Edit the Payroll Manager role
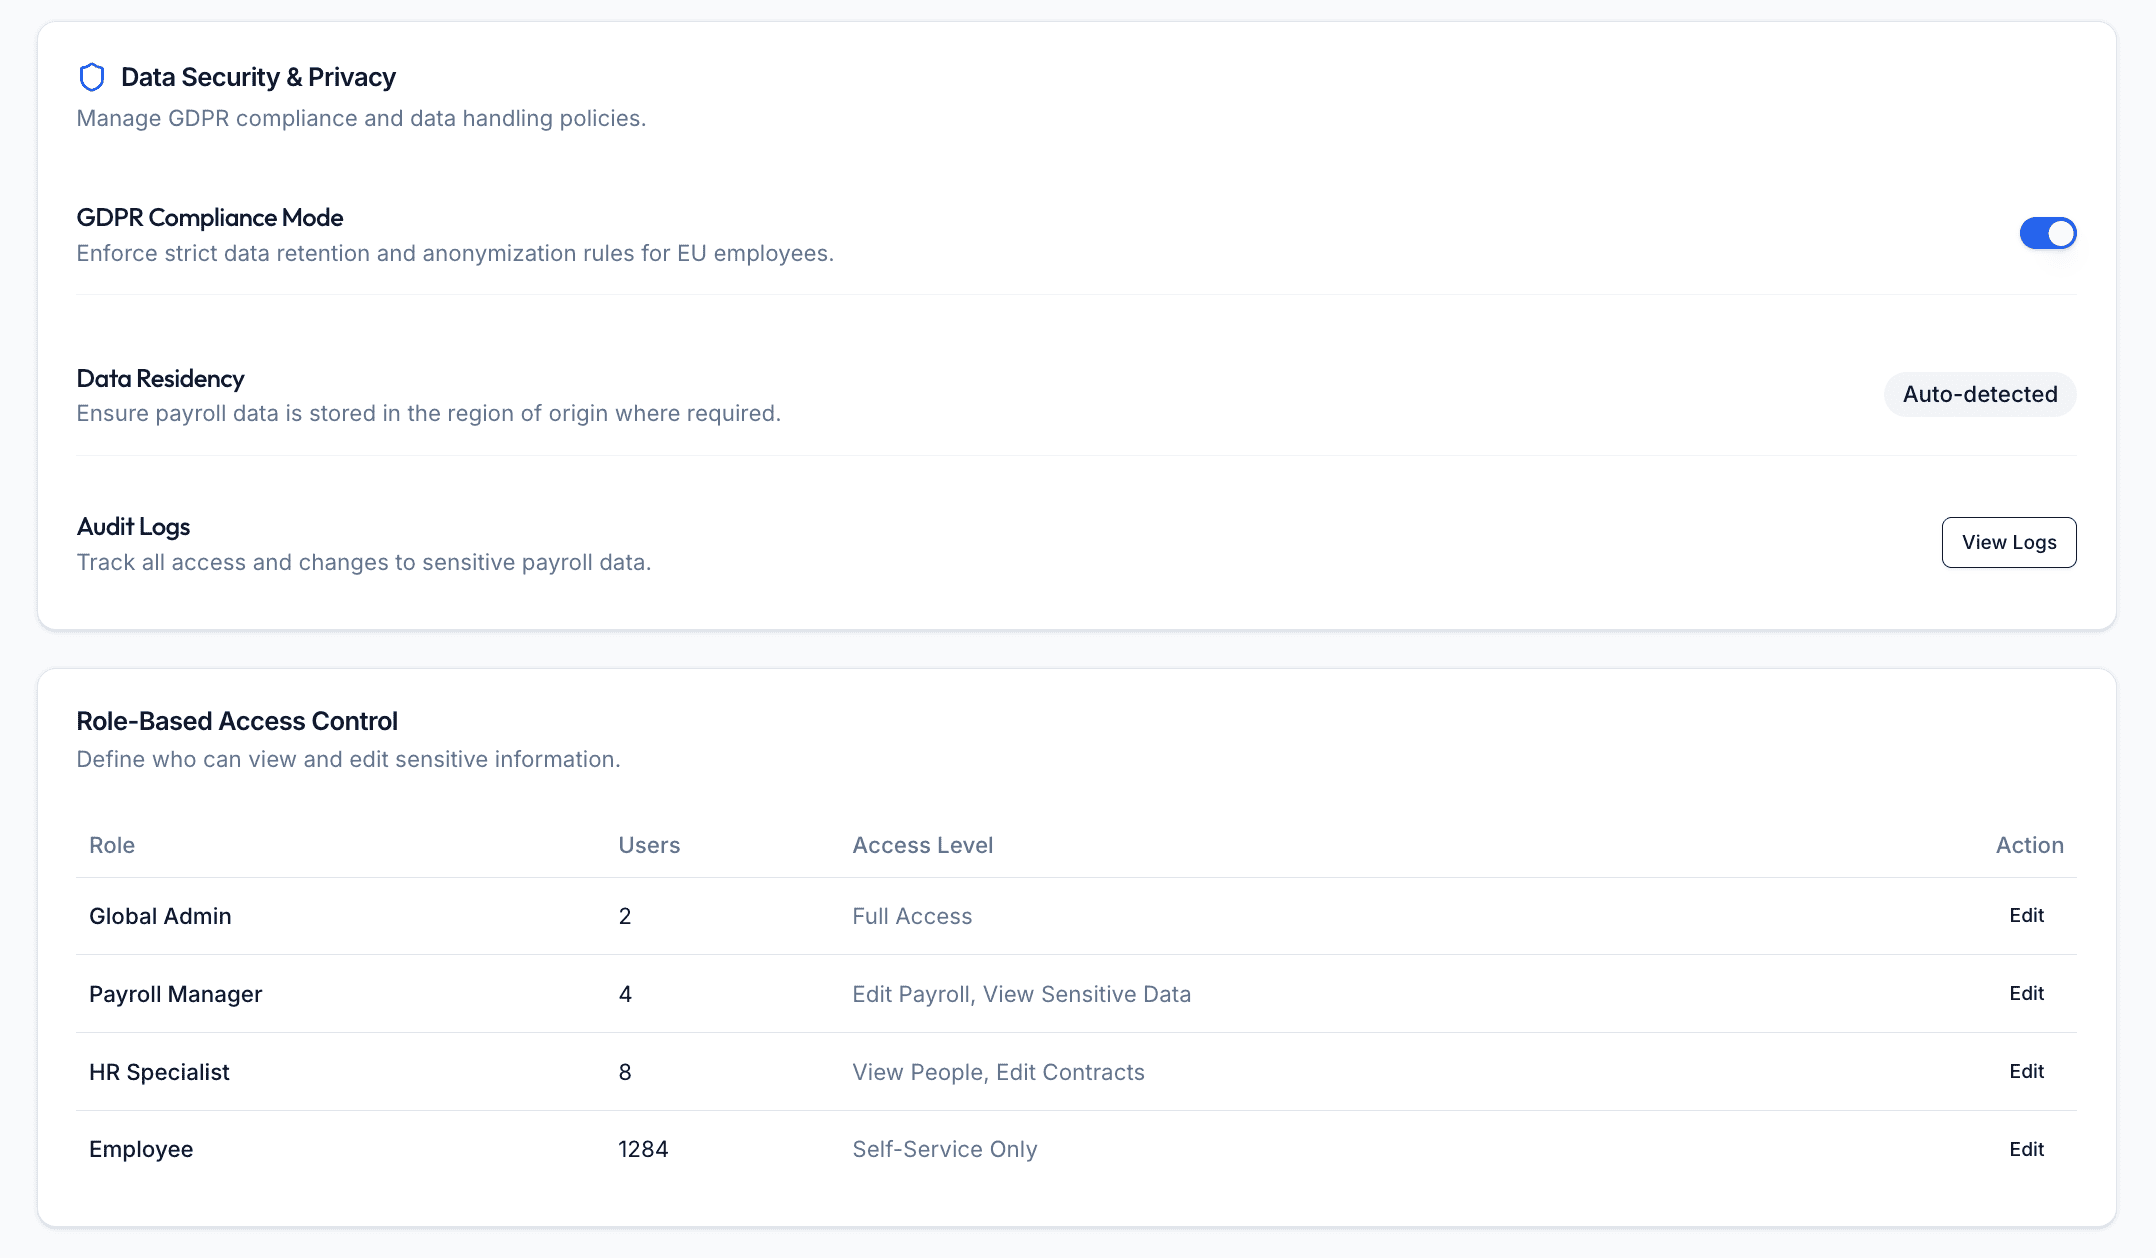This screenshot has height=1258, width=2156. point(2026,993)
